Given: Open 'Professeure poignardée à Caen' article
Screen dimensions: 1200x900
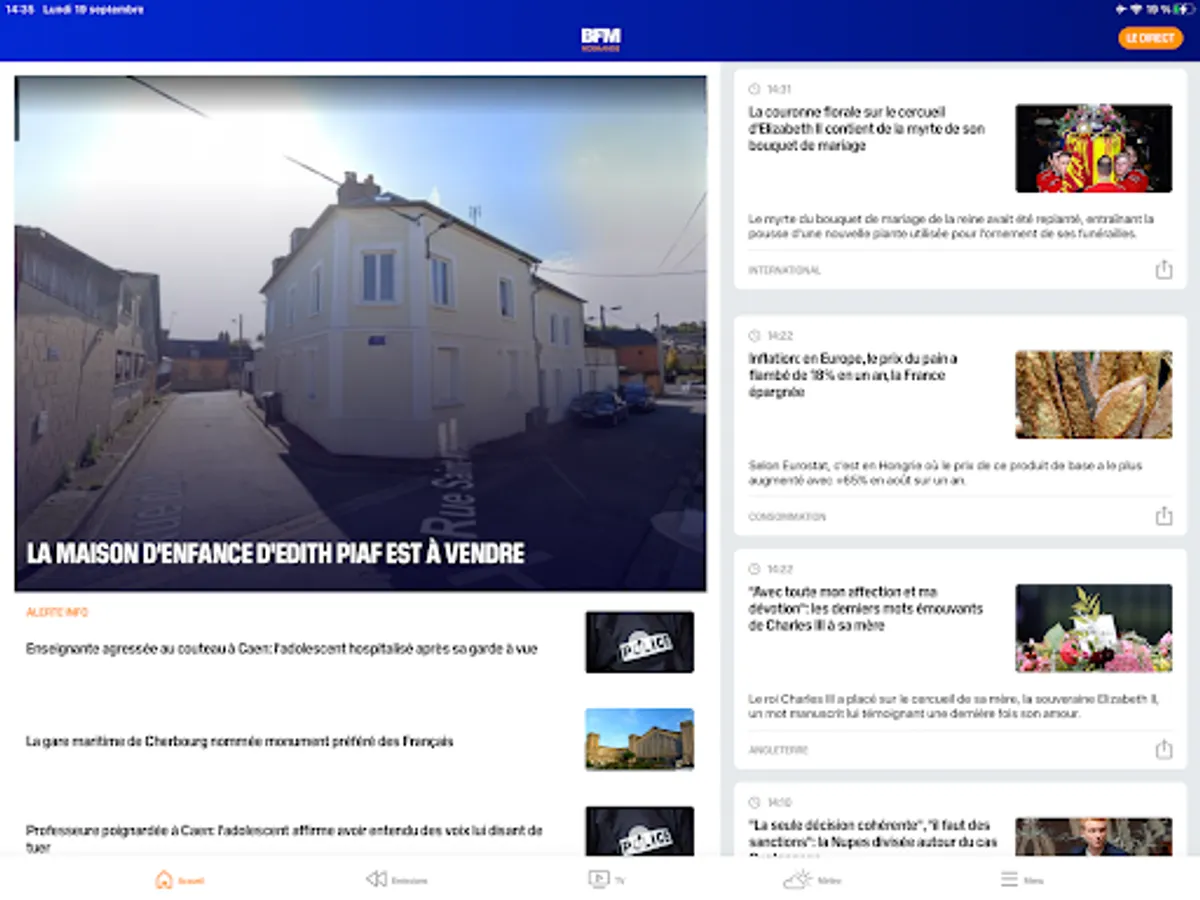Looking at the screenshot, I should [285, 838].
